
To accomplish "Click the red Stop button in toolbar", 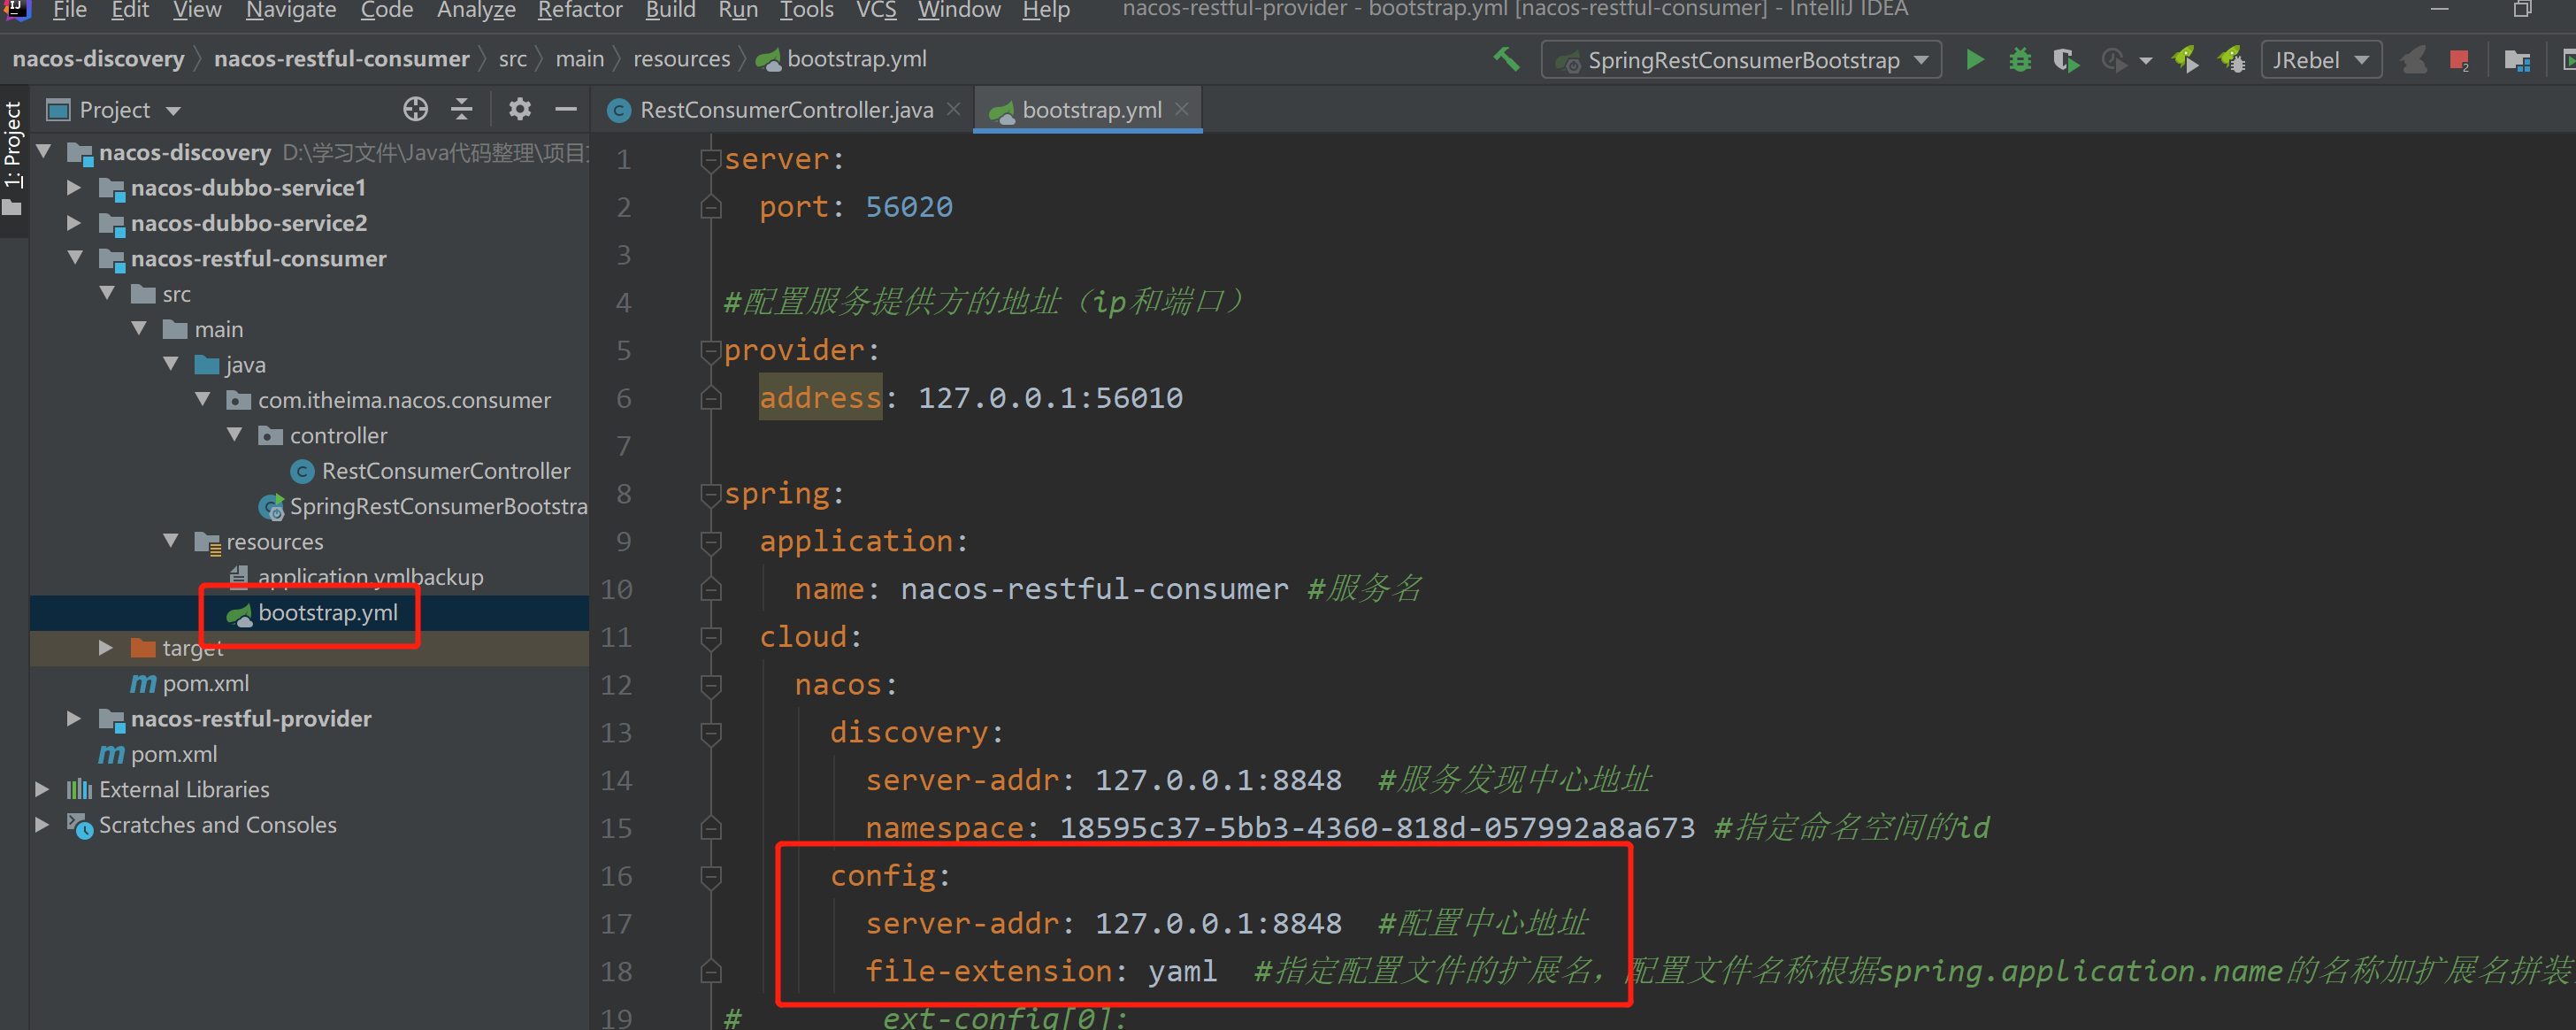I will (2459, 60).
